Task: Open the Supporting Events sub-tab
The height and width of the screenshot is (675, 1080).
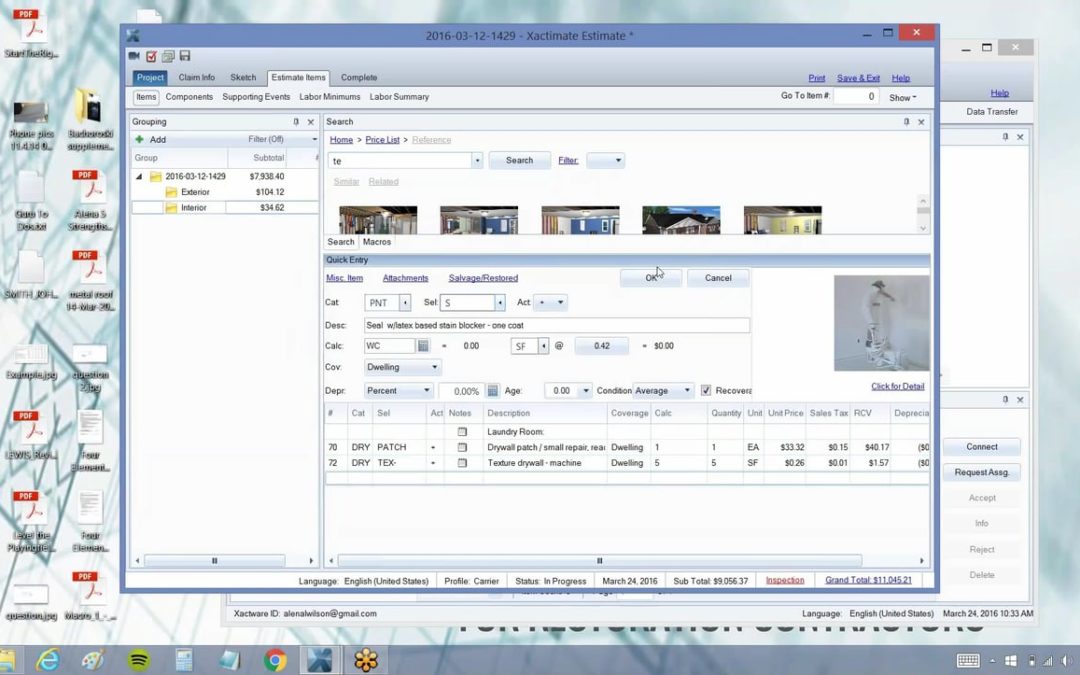Action: point(256,97)
